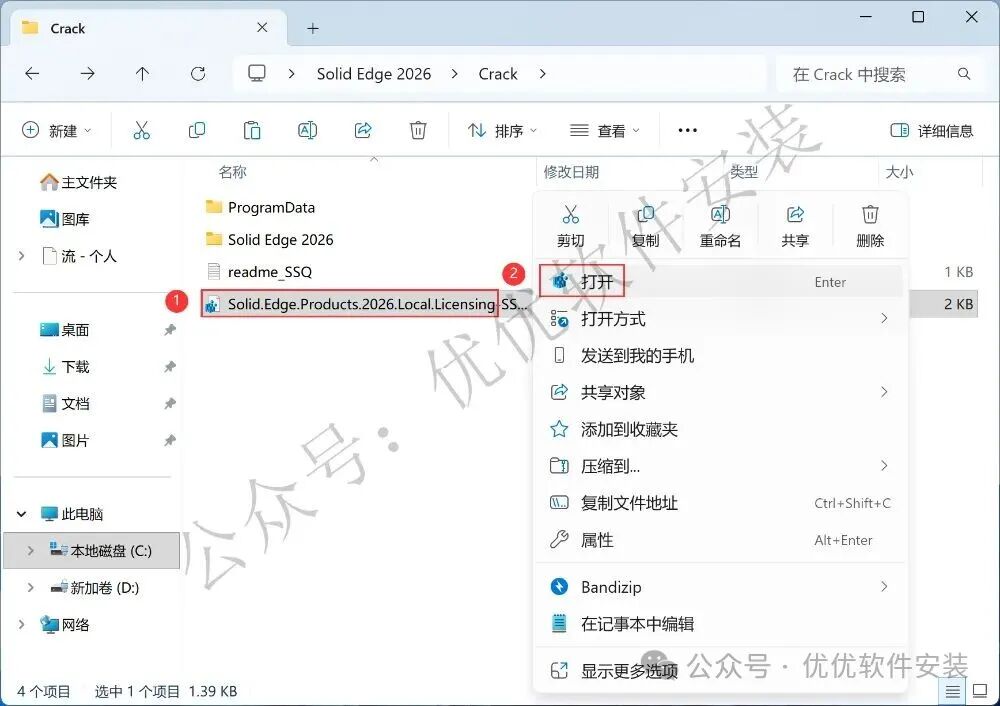Open the 新建 dropdown

(57, 131)
